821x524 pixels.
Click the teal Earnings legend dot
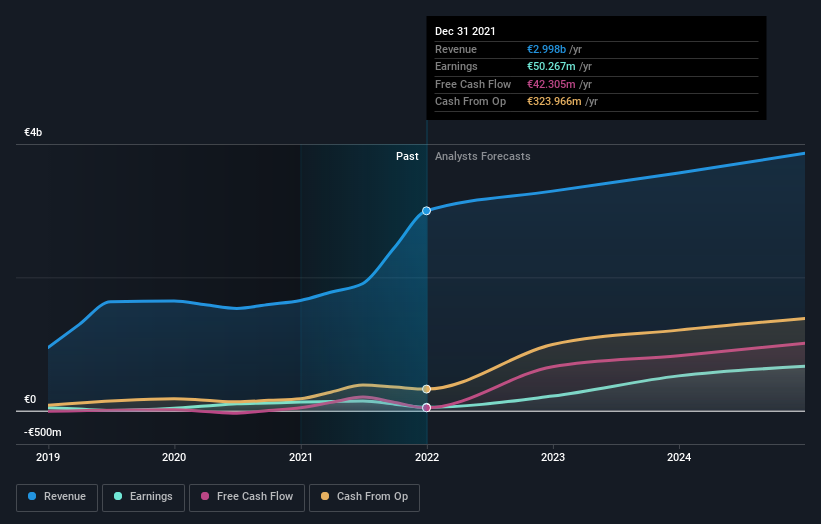(x=118, y=496)
